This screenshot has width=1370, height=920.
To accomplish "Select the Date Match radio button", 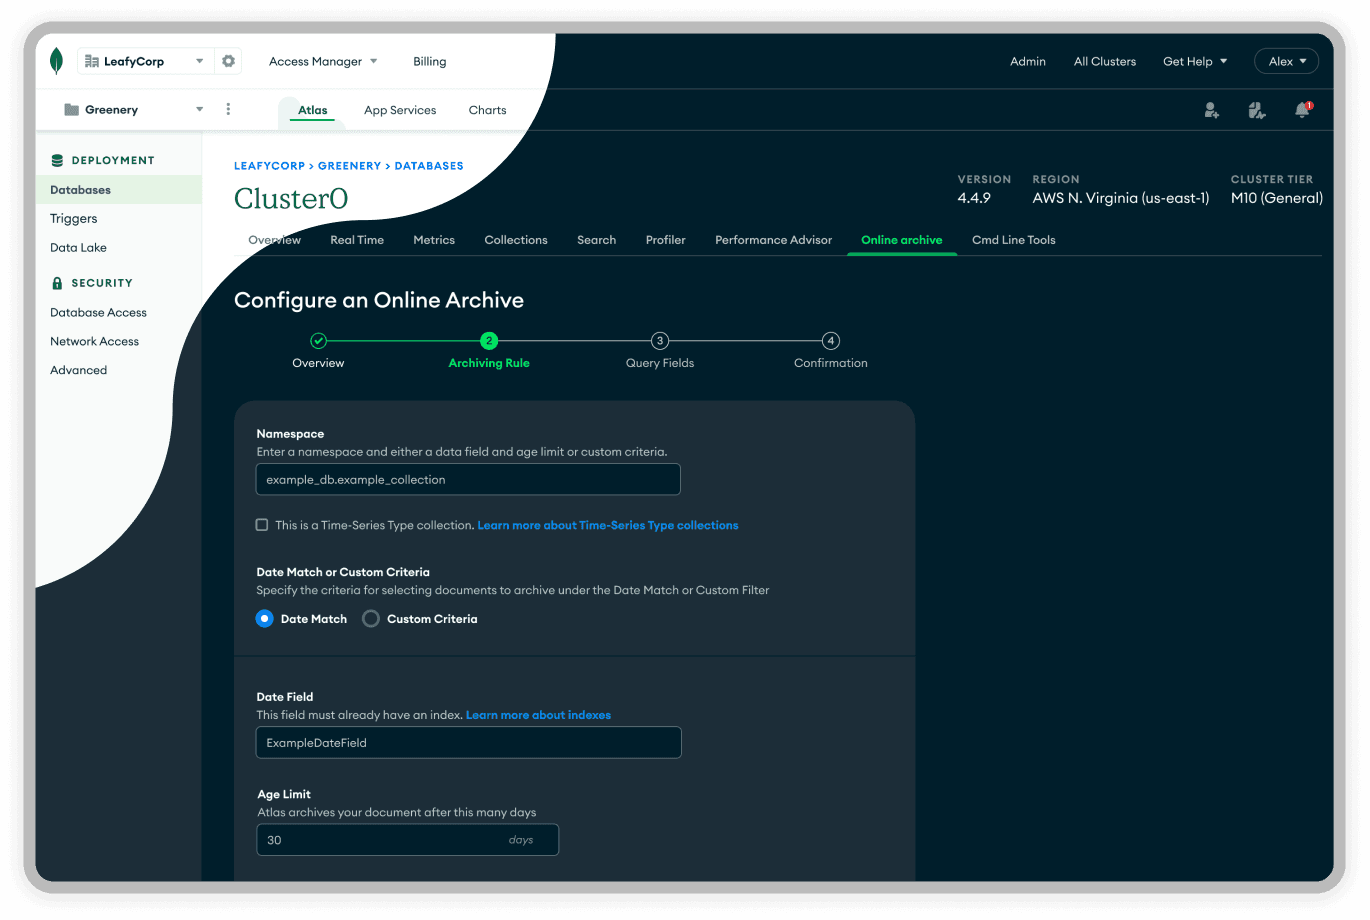I will (263, 618).
